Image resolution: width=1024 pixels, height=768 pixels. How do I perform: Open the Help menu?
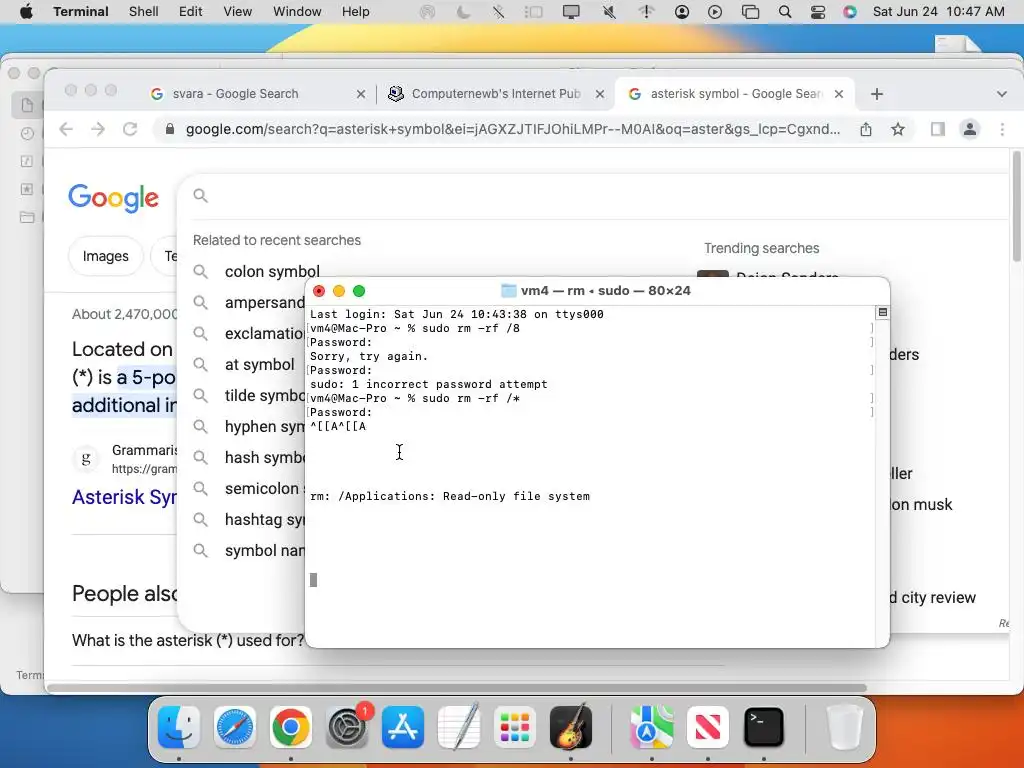pyautogui.click(x=355, y=11)
